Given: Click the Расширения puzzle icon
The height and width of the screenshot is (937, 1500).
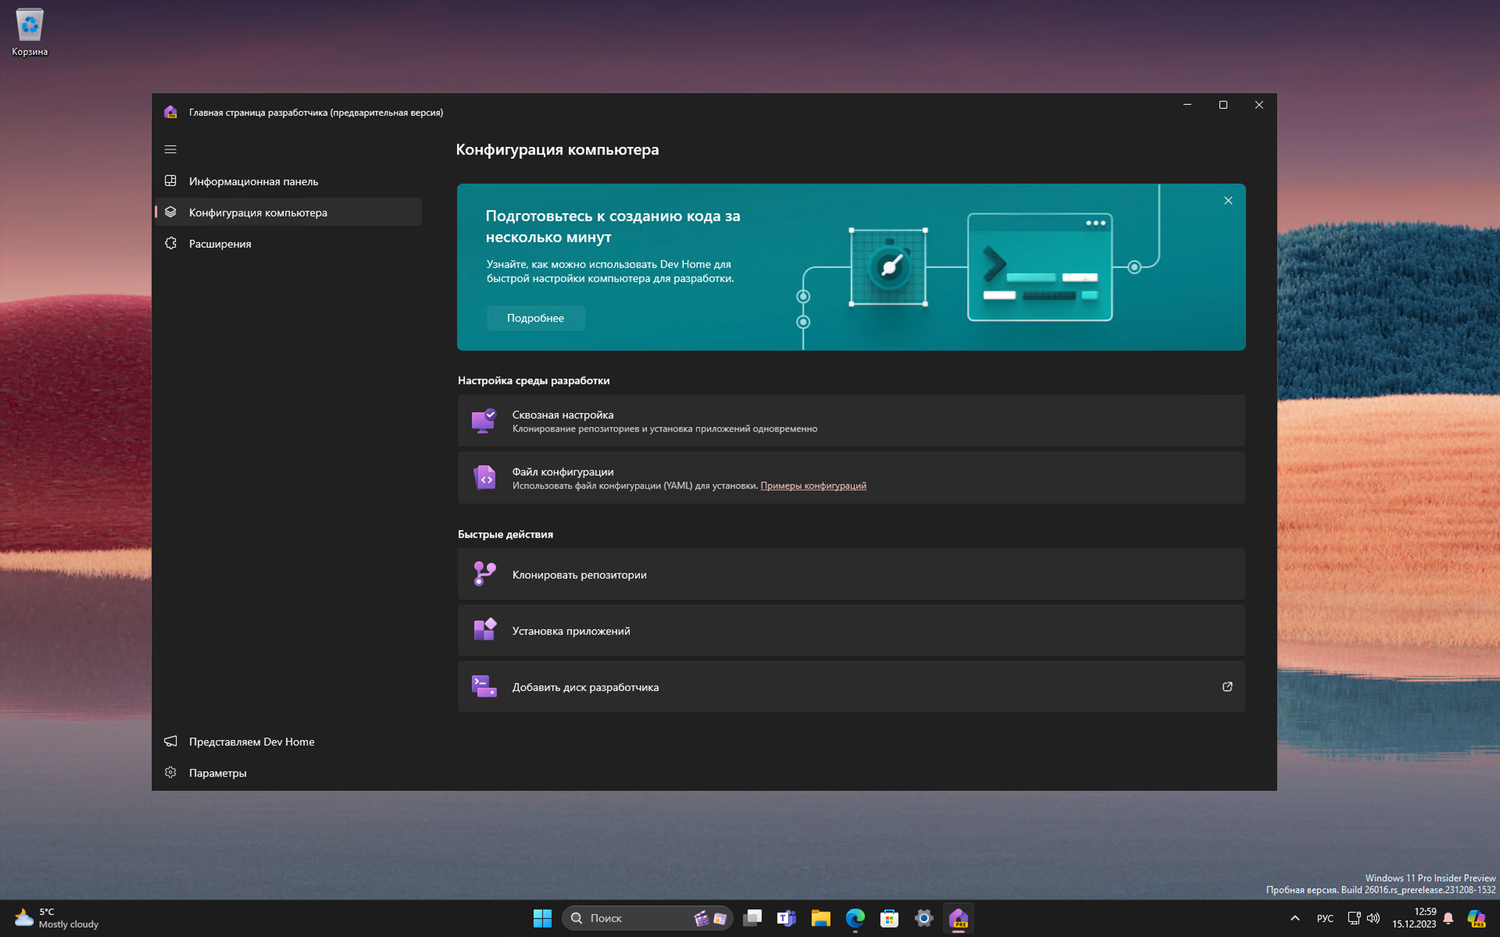Looking at the screenshot, I should tap(170, 243).
